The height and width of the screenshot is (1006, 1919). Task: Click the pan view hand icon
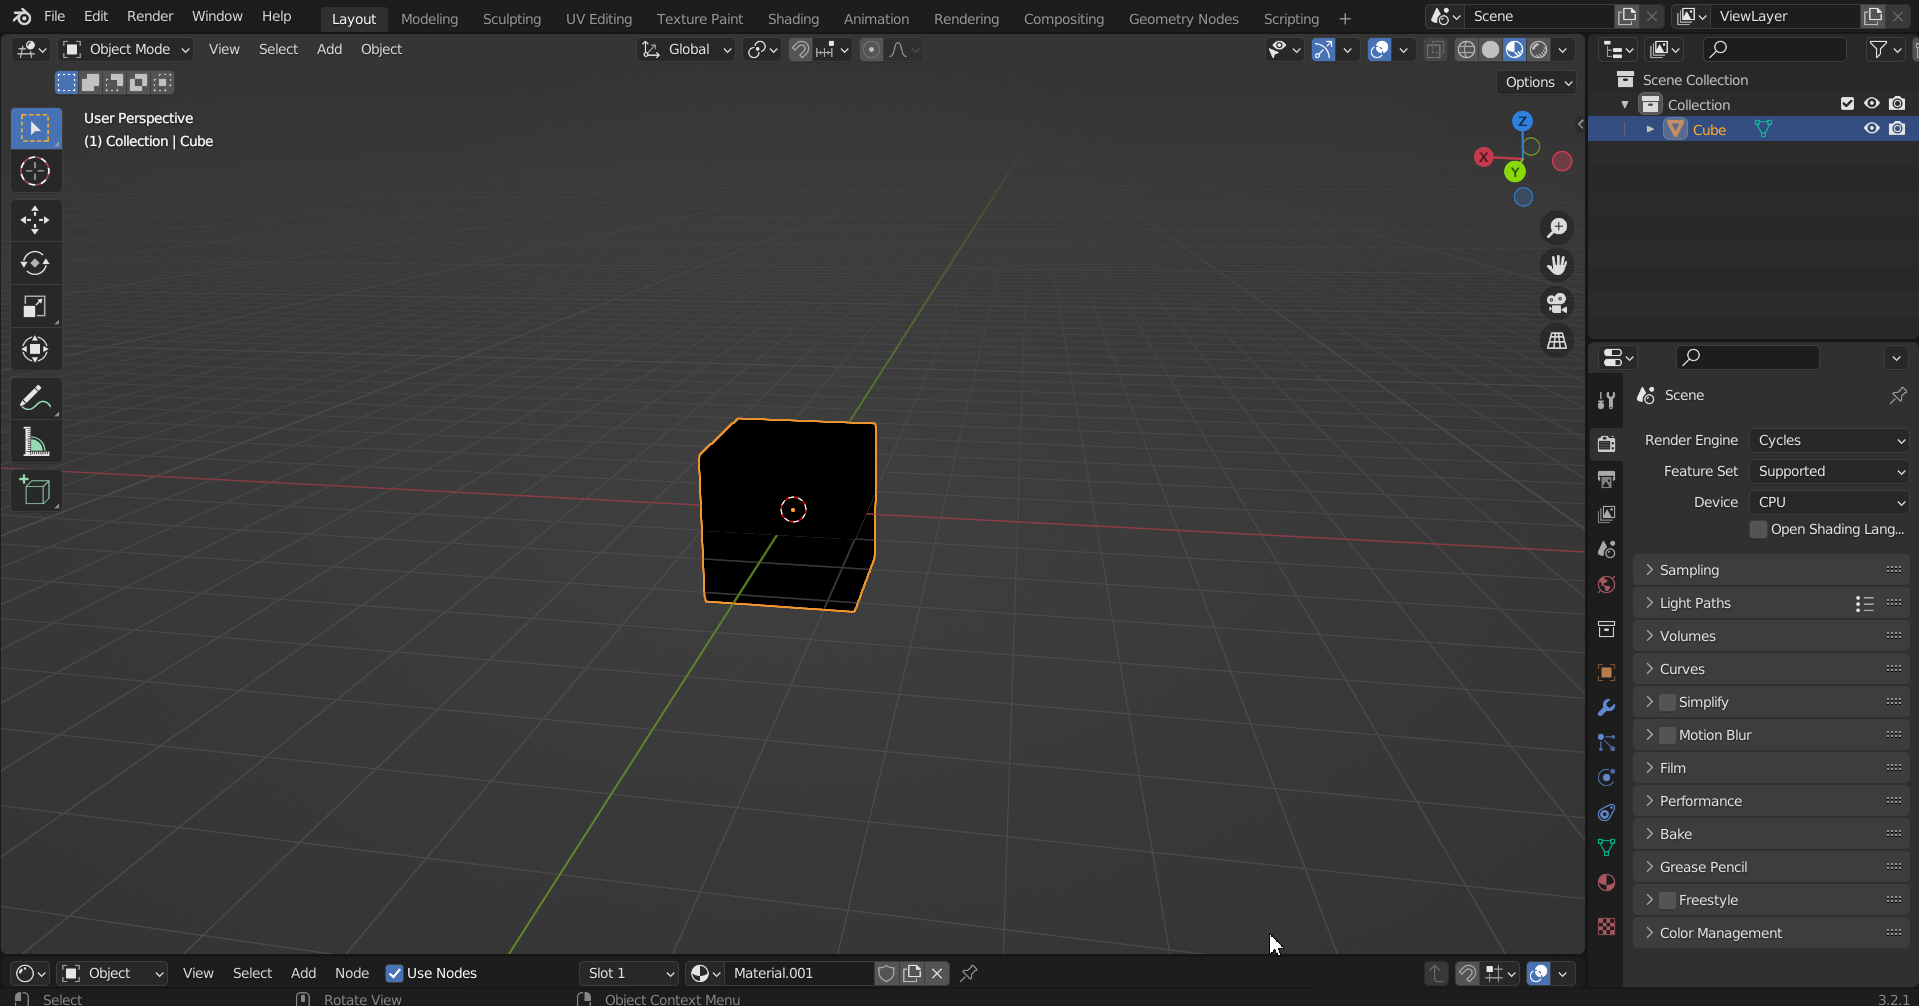(x=1557, y=265)
